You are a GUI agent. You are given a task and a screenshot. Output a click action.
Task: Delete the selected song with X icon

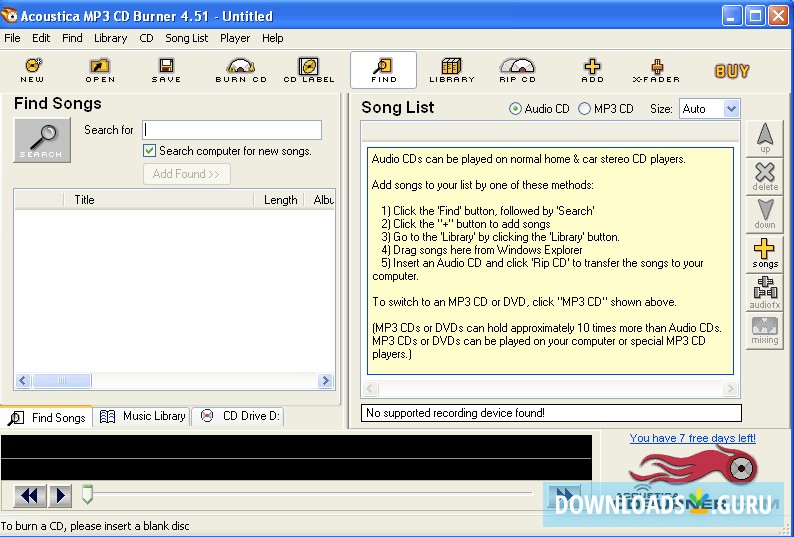click(x=765, y=176)
